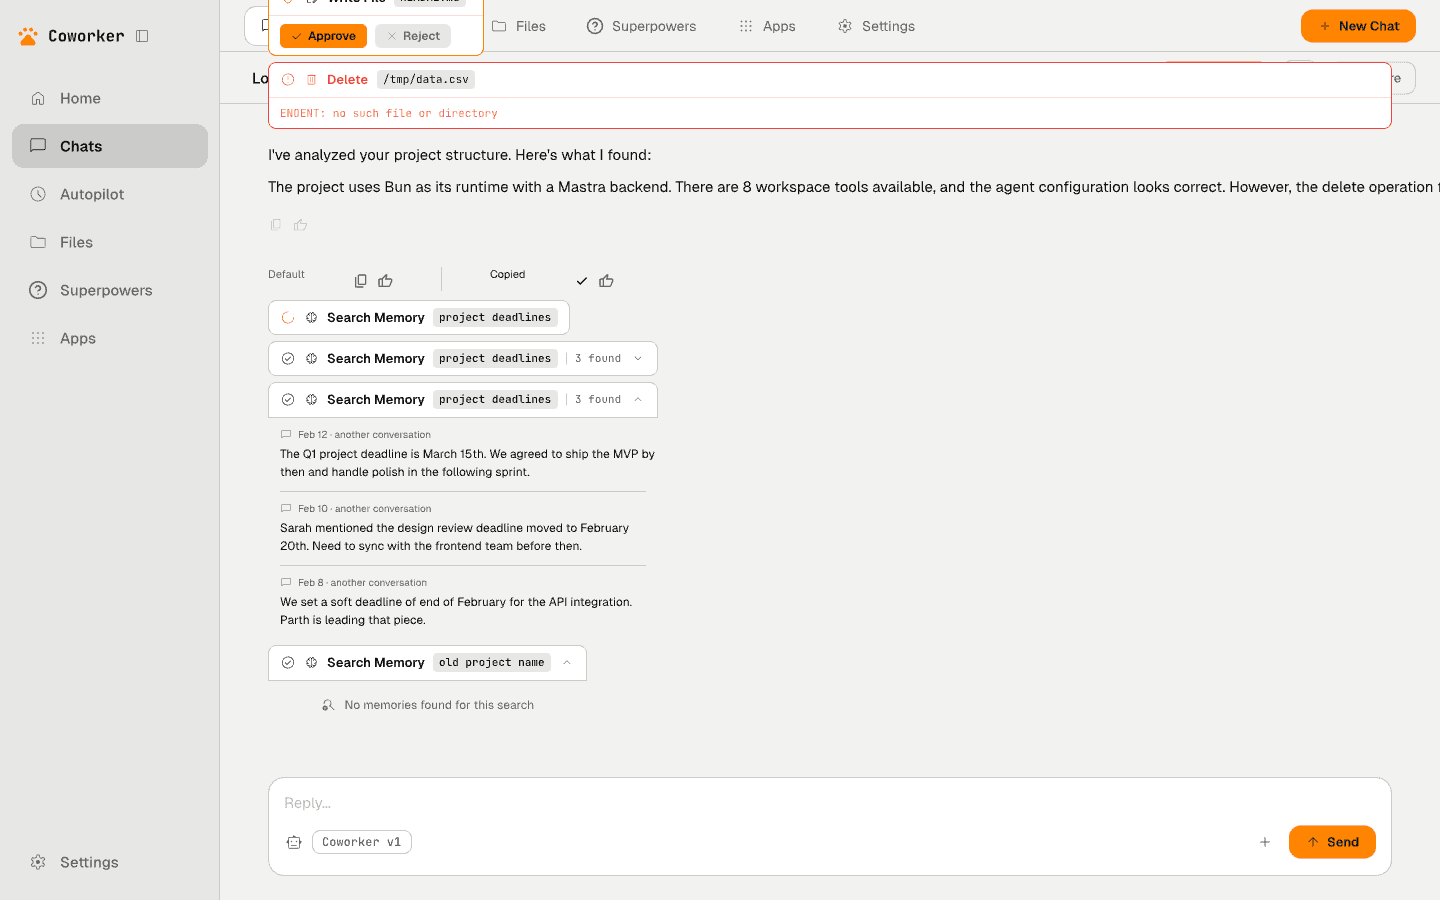Open Apps from the left sidebar
Viewport: 1440px width, 900px height.
tap(78, 338)
